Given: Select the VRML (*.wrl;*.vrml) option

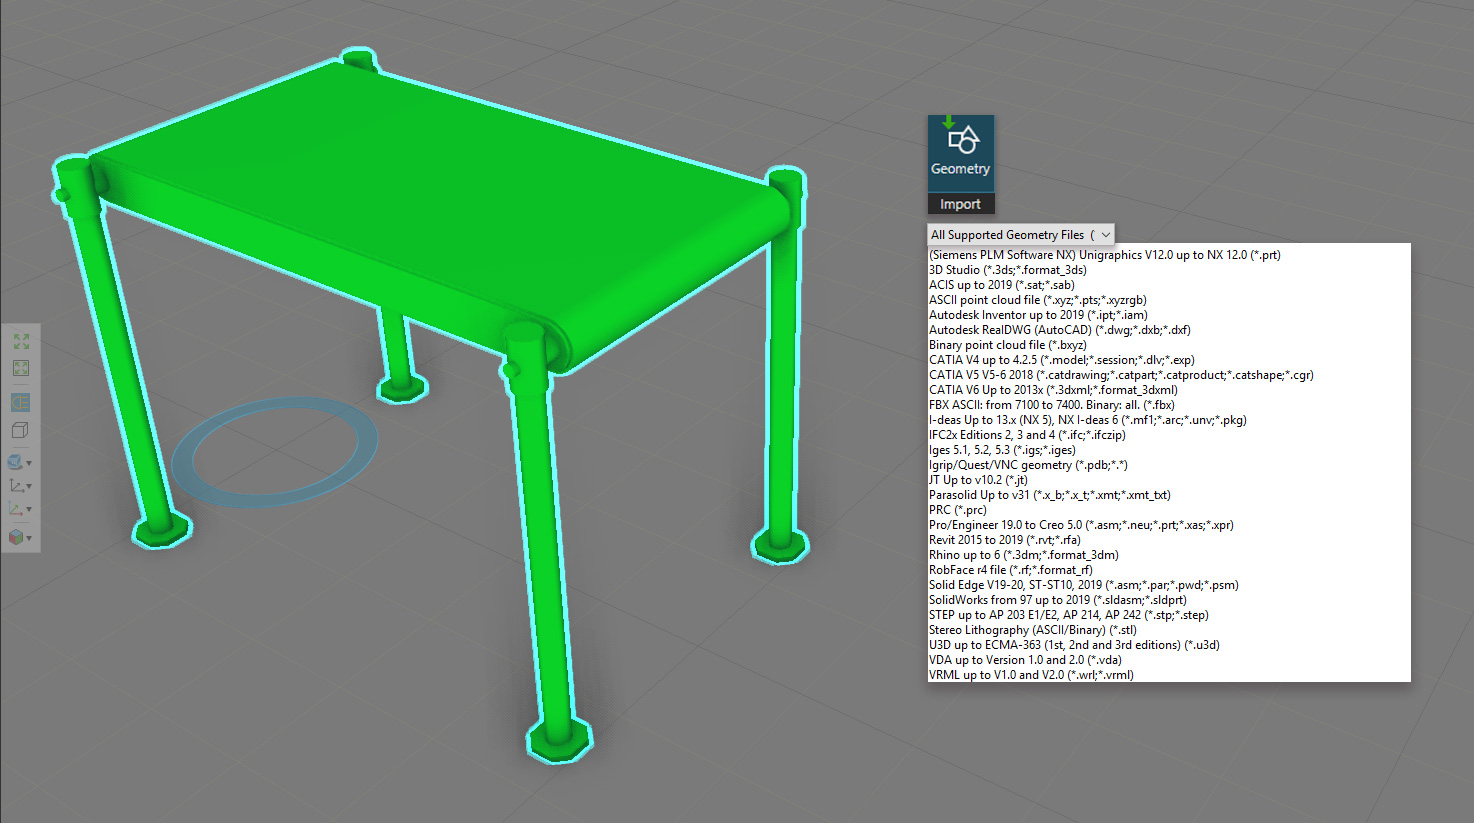Looking at the screenshot, I should coord(1030,675).
